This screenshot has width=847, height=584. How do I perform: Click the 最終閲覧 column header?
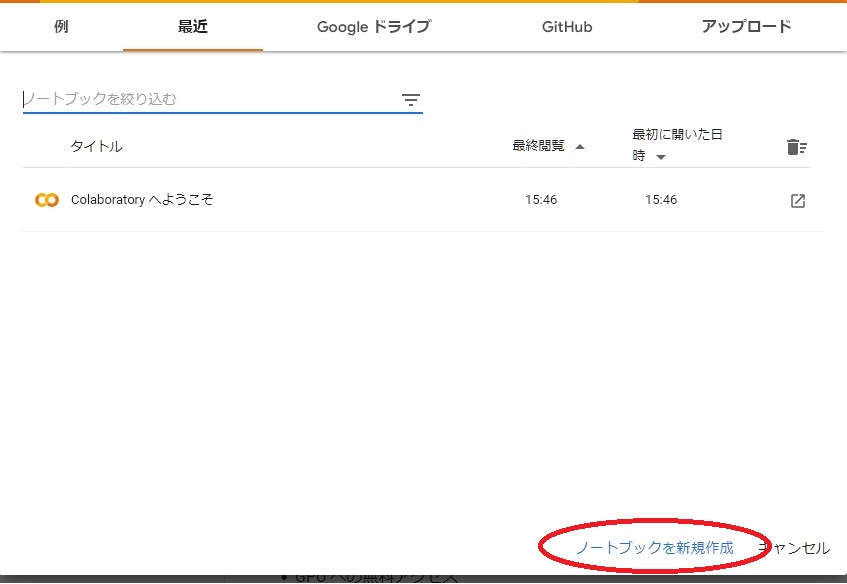pos(538,146)
